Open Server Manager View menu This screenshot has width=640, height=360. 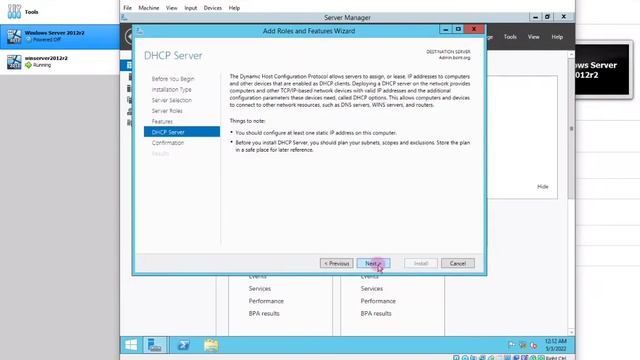pyautogui.click(x=533, y=37)
